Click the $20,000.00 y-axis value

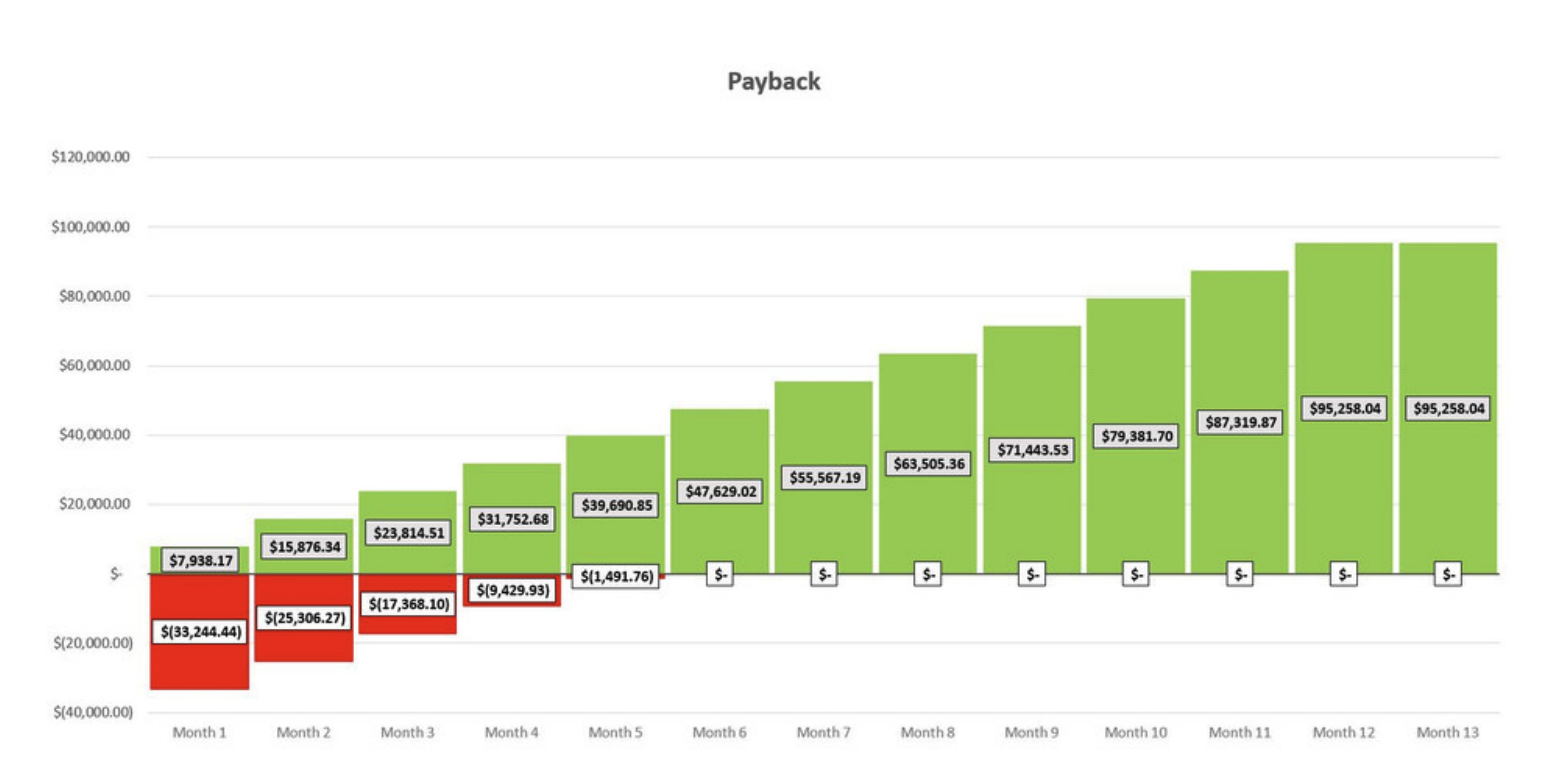[x=95, y=504]
